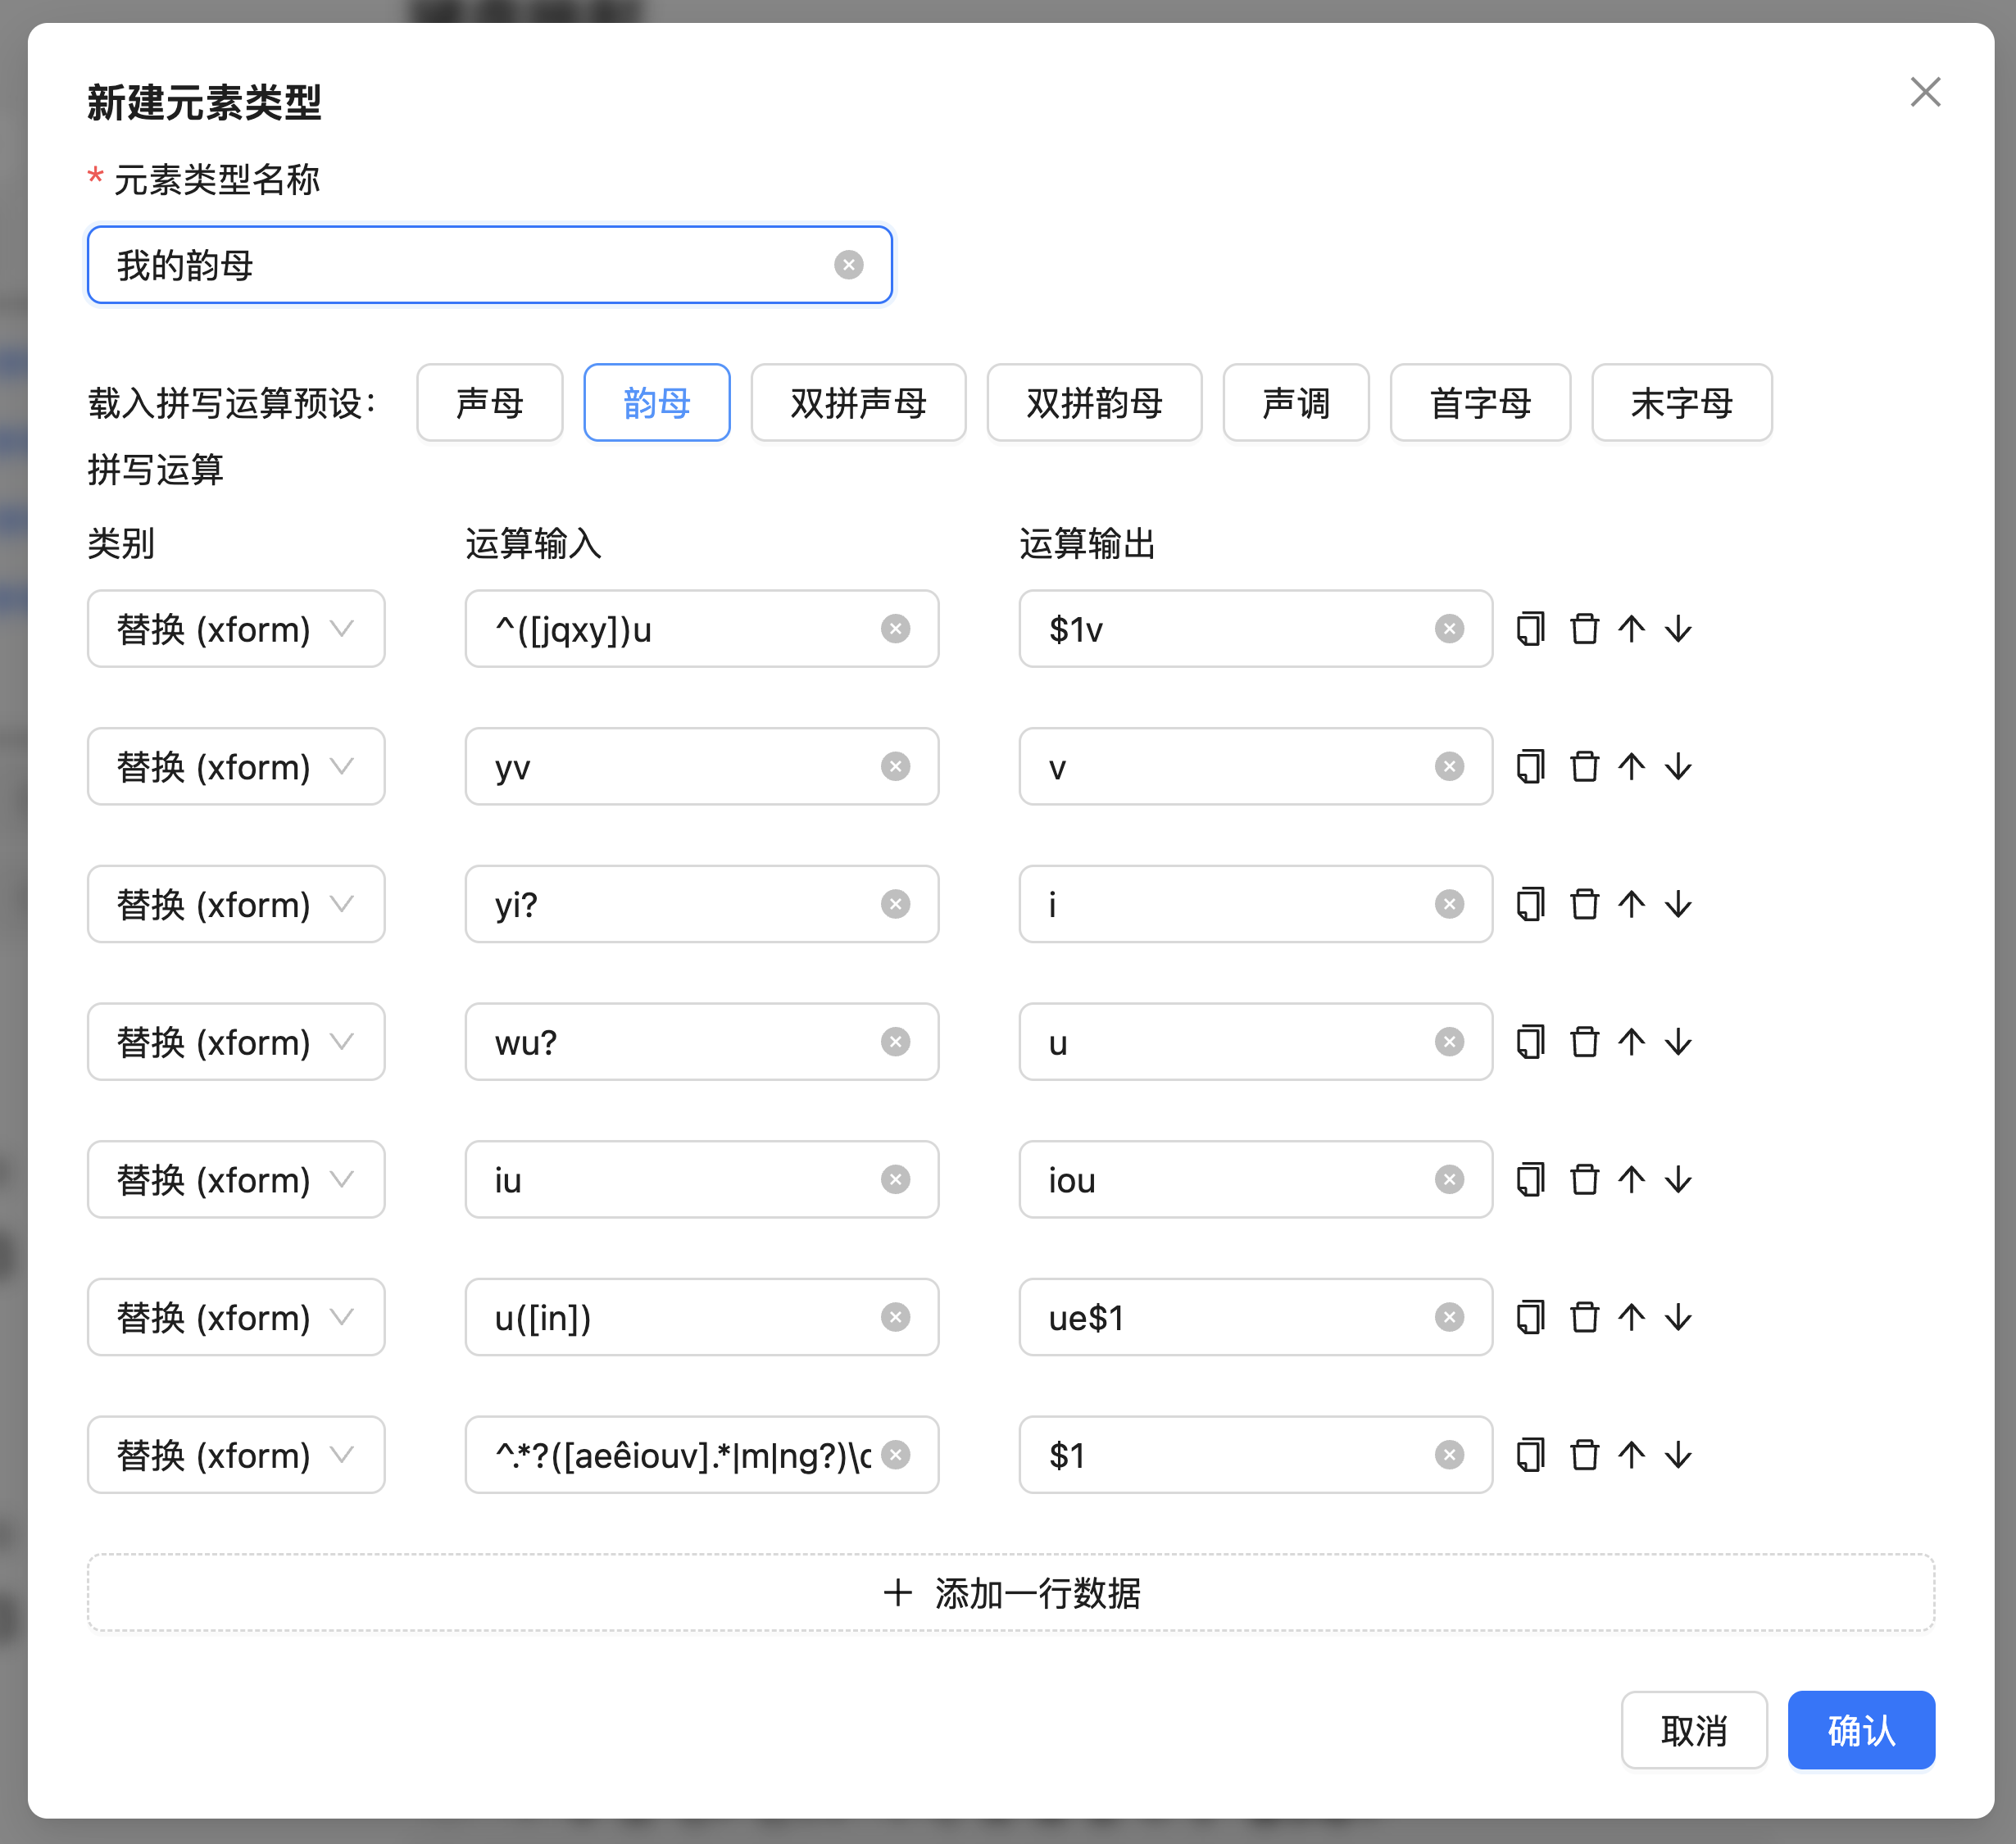Viewport: 2016px width, 1844px height.
Task: Load the 双拼韵母 preset
Action: tap(1094, 403)
